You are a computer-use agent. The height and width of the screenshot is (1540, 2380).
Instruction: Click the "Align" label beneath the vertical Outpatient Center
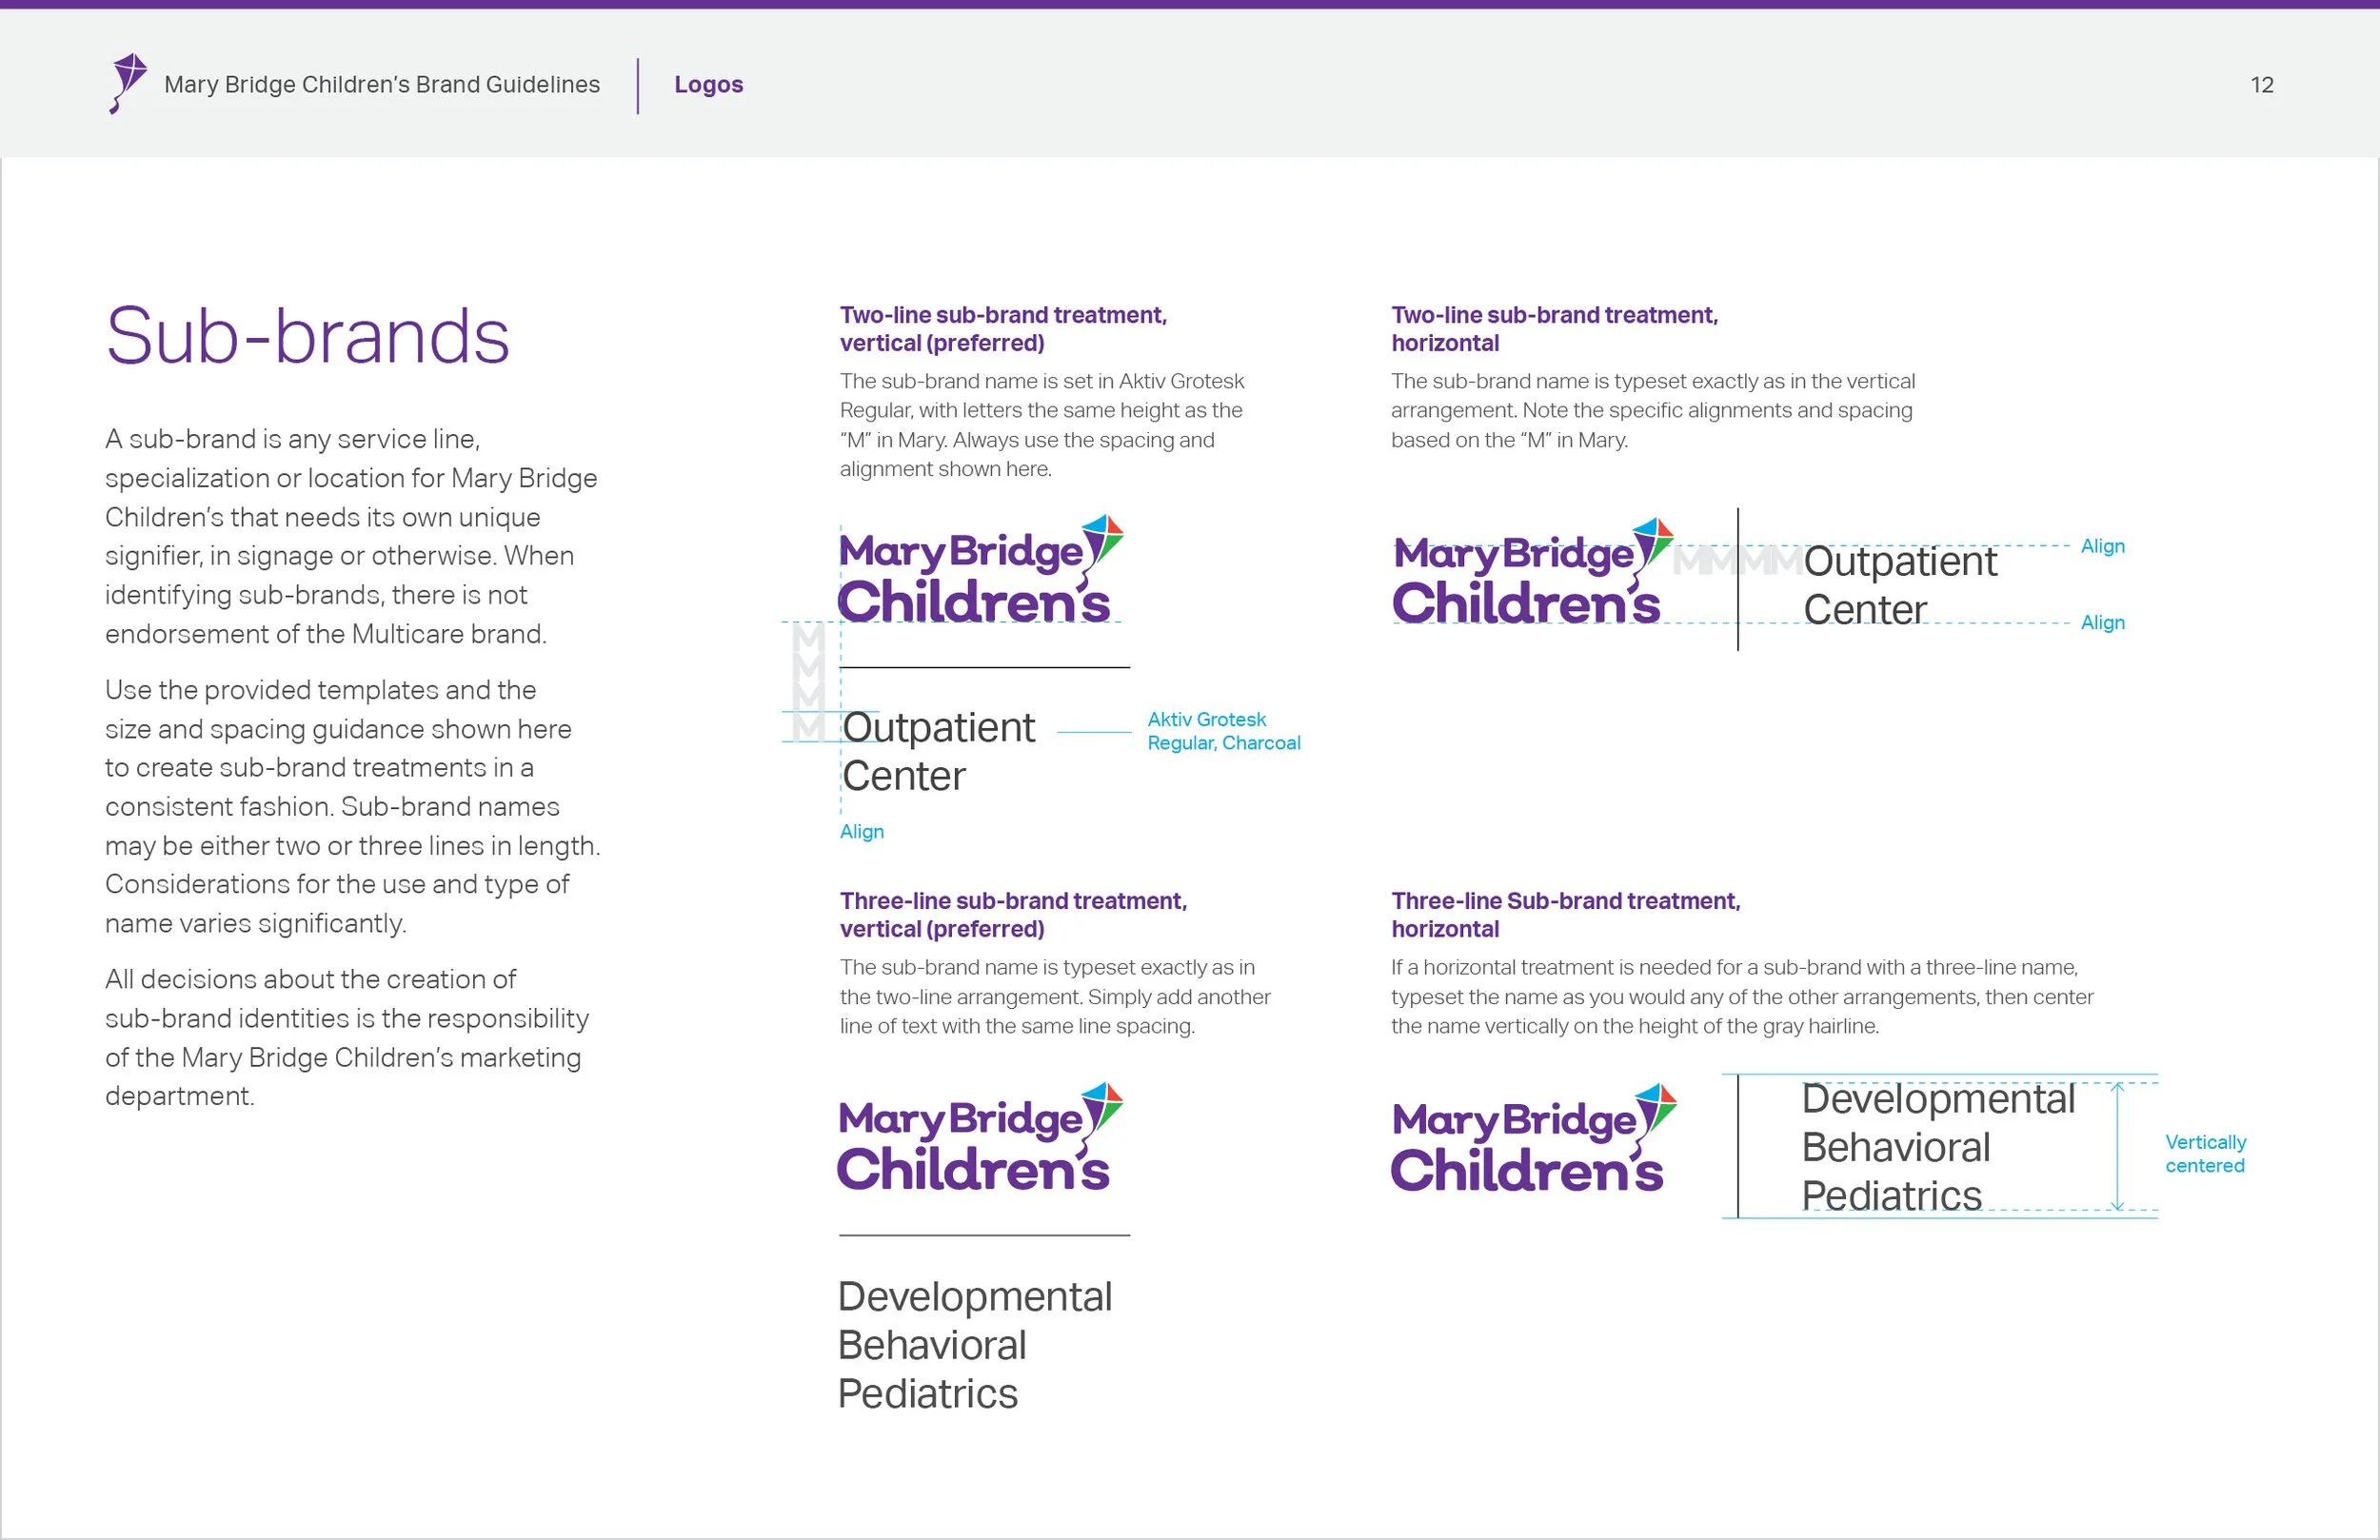coord(862,832)
